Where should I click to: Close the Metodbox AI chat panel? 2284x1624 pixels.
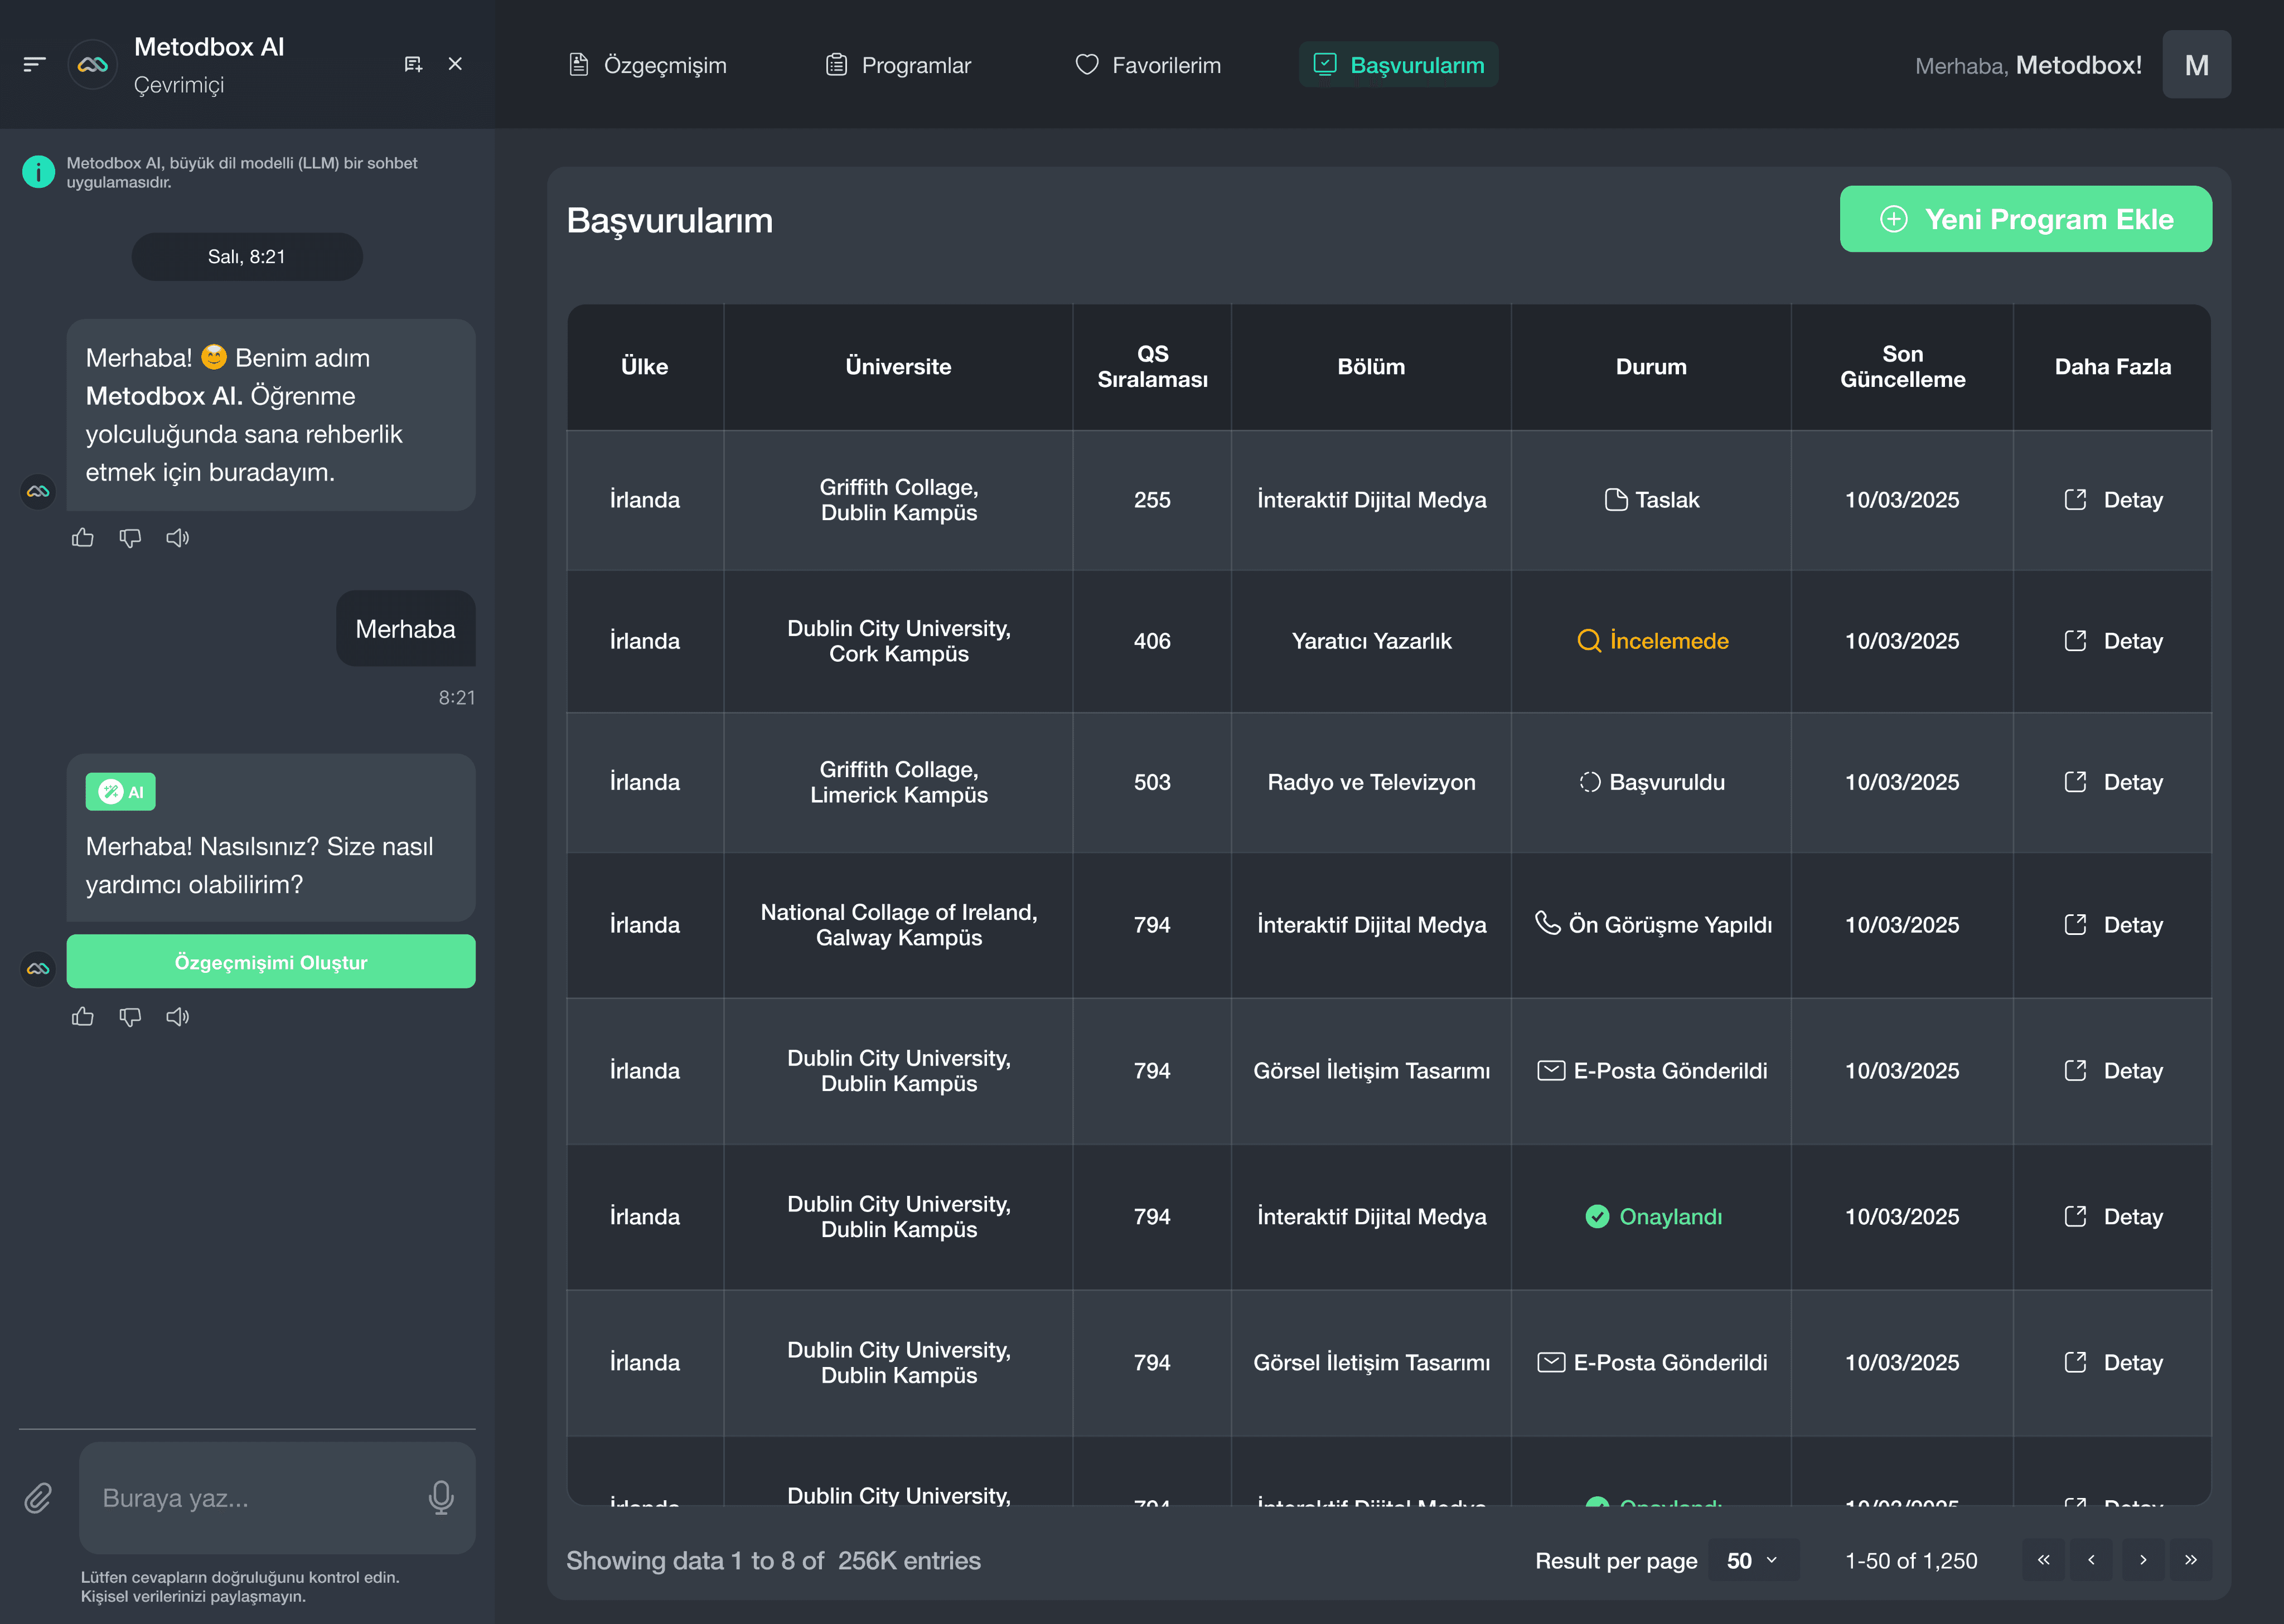point(455,64)
